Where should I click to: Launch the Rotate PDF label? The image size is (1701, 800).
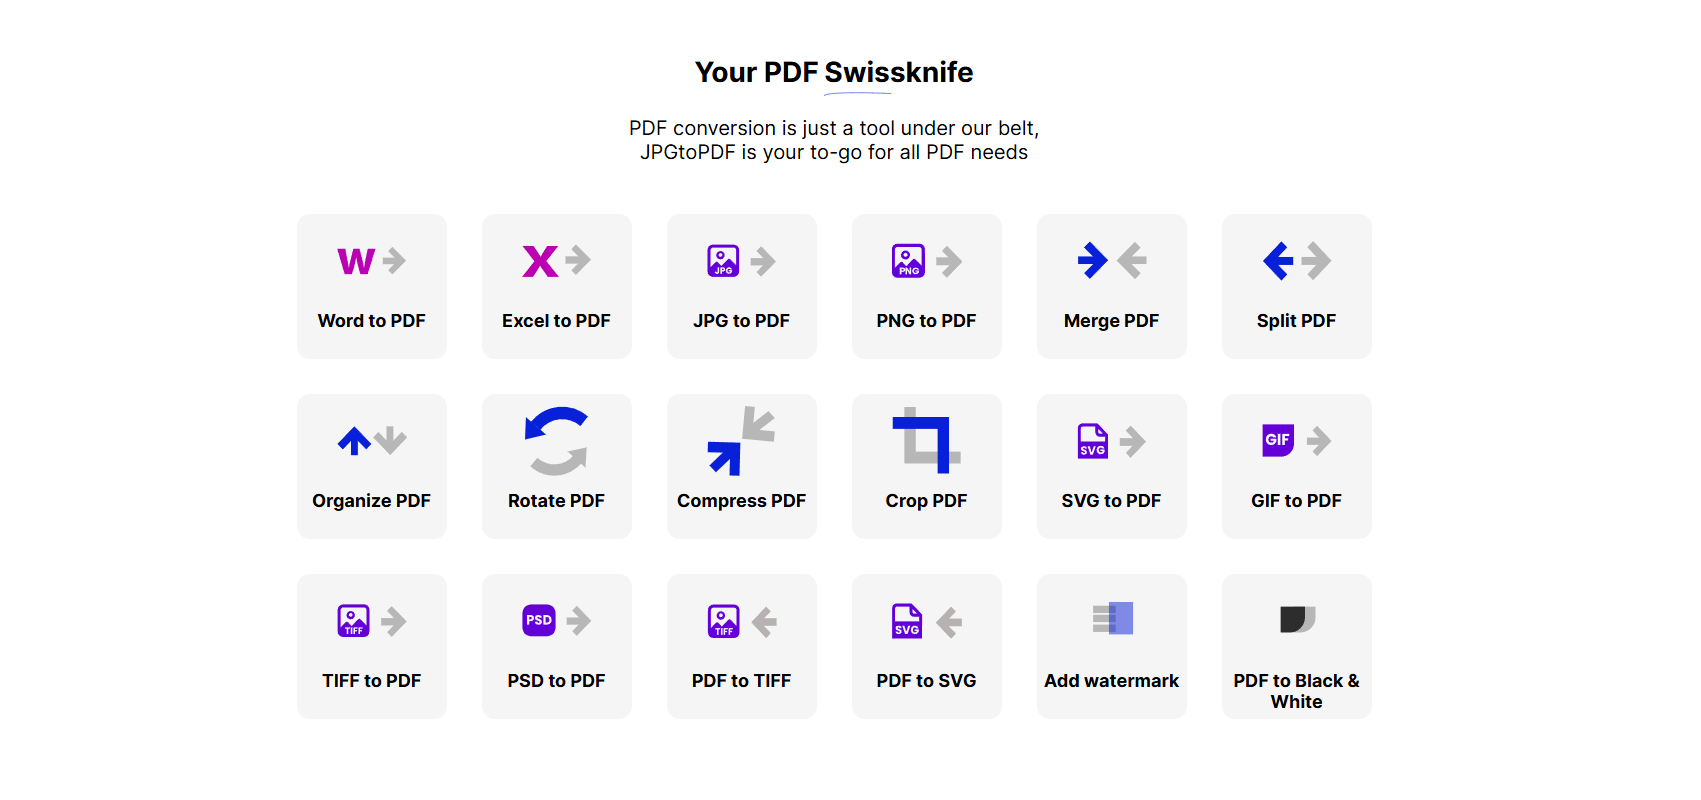click(x=557, y=501)
